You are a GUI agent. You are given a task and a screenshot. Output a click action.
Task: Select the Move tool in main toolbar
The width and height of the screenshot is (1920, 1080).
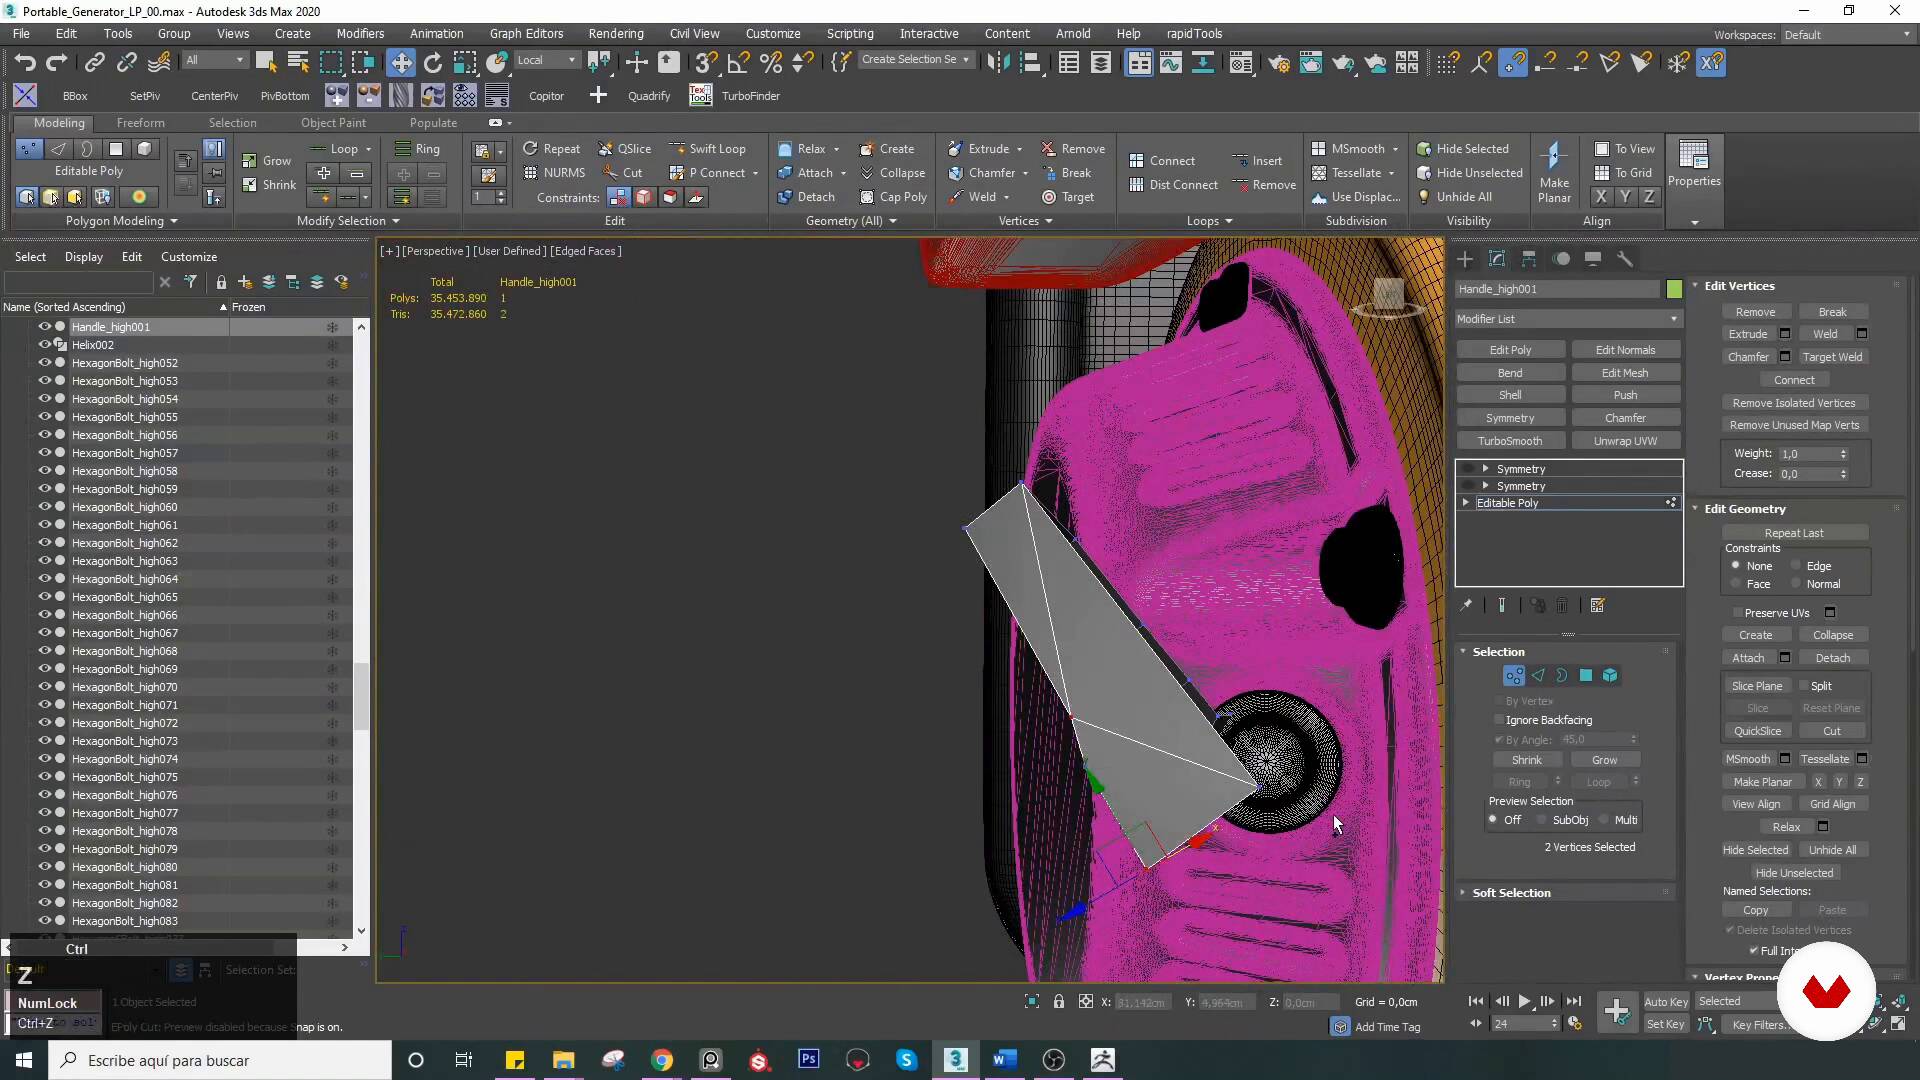(401, 63)
